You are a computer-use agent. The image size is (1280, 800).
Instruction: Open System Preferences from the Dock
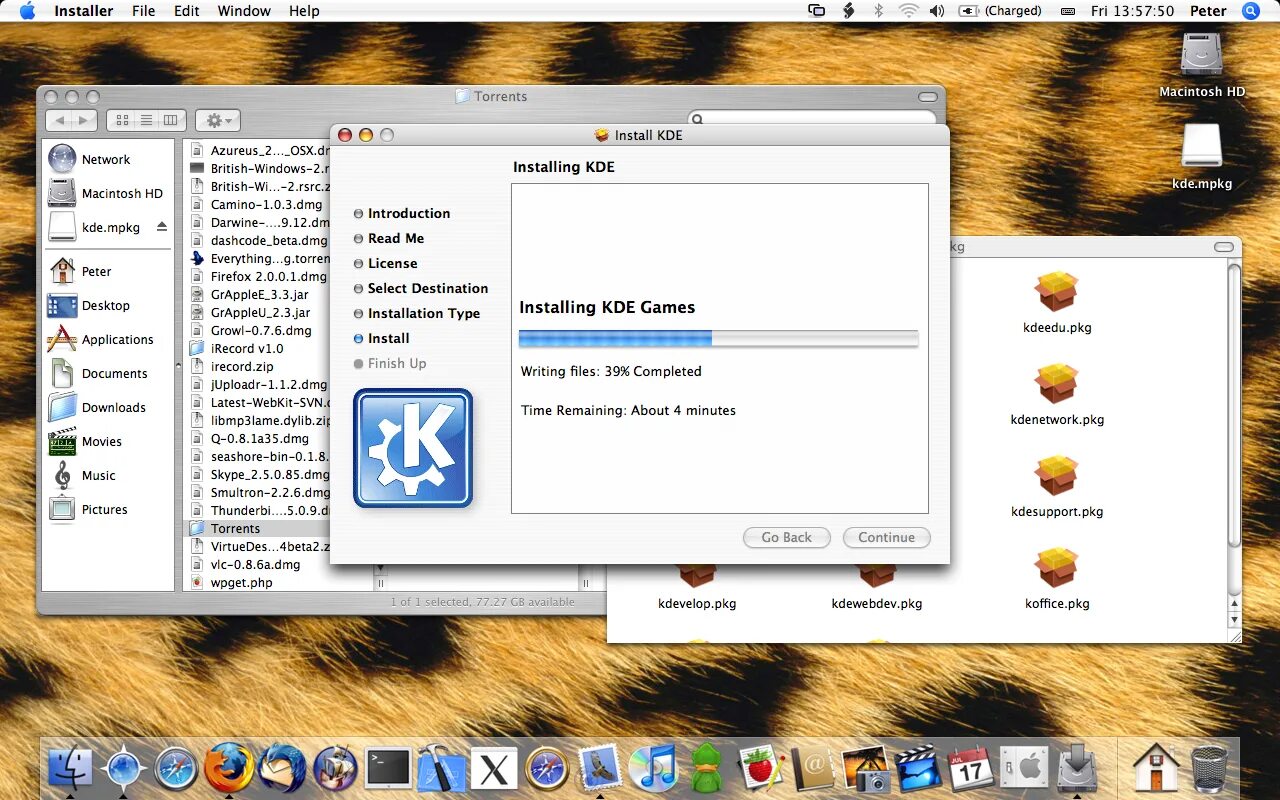(1024, 768)
